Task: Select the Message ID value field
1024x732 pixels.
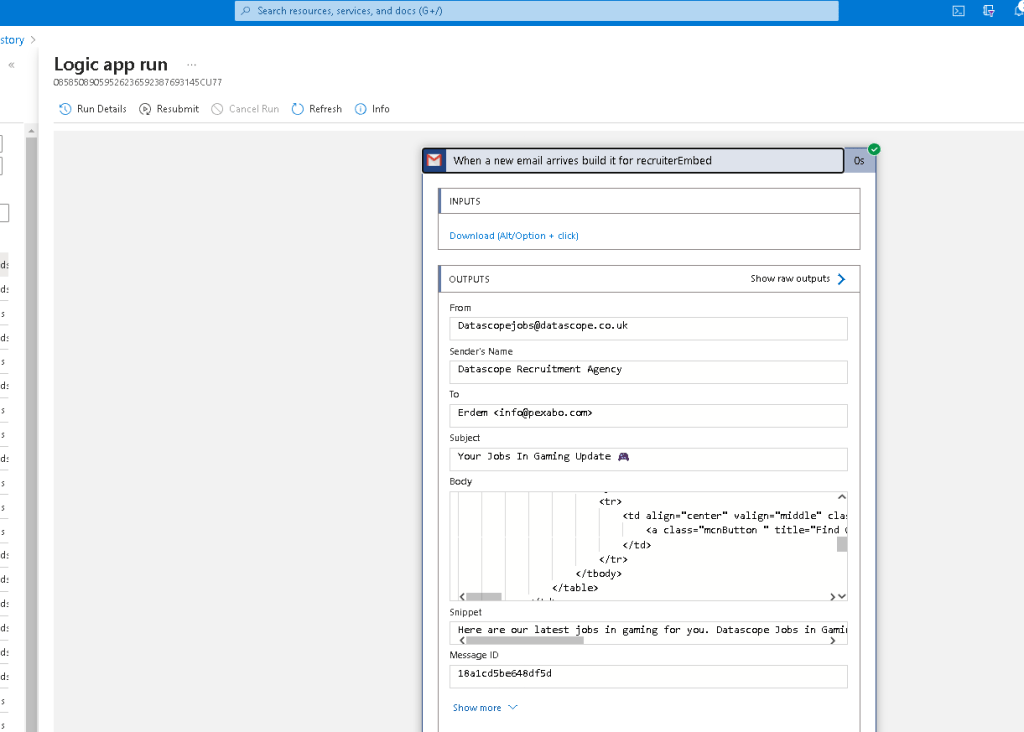Action: [648, 676]
